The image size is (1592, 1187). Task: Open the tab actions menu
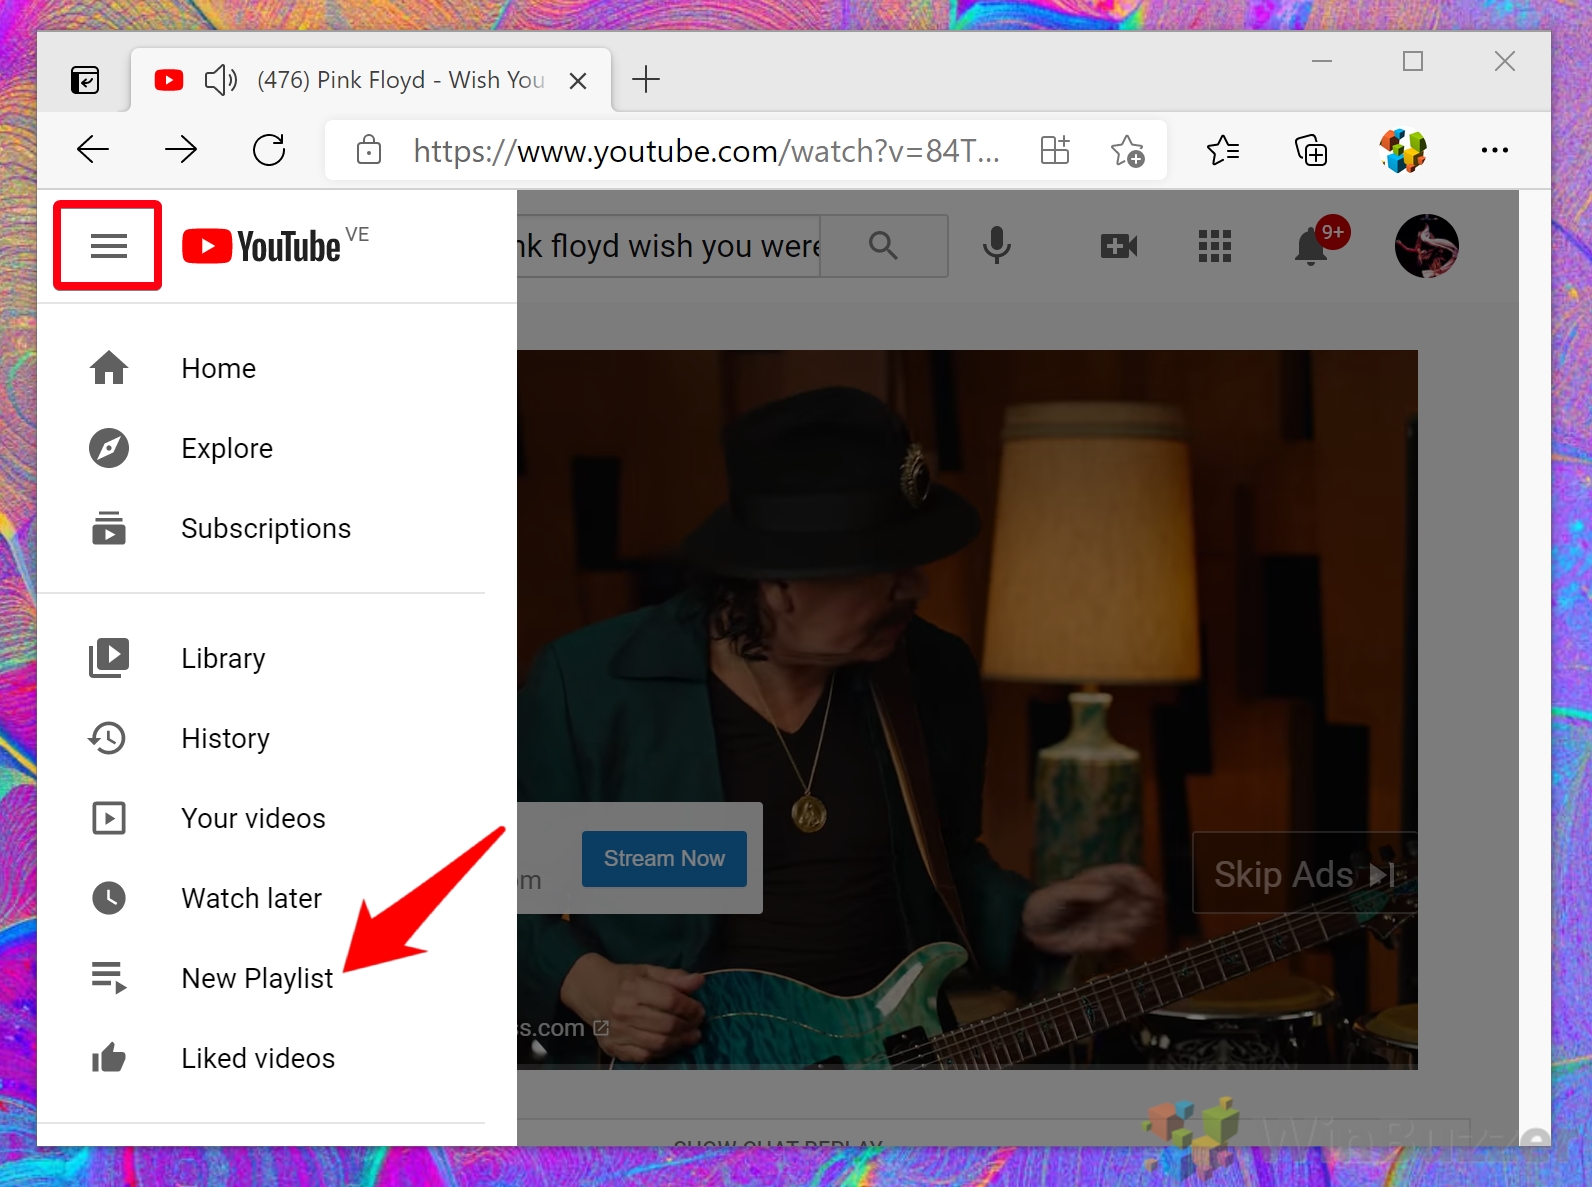pos(85,79)
